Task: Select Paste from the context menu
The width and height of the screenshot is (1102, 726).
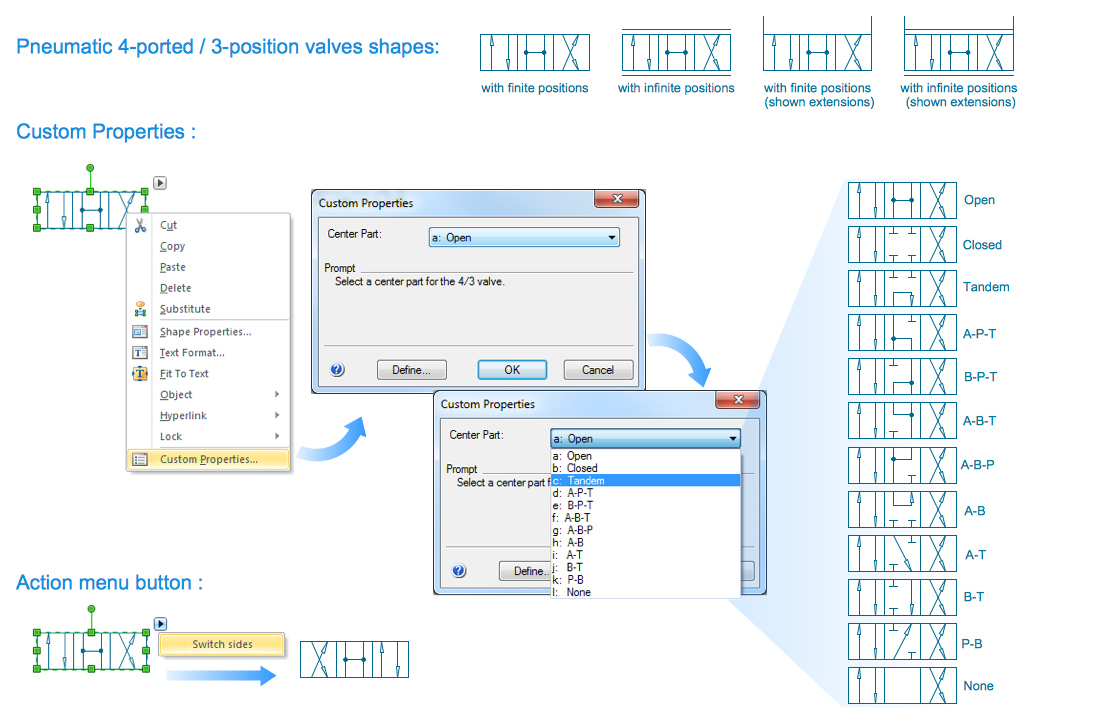Action: [x=209, y=267]
